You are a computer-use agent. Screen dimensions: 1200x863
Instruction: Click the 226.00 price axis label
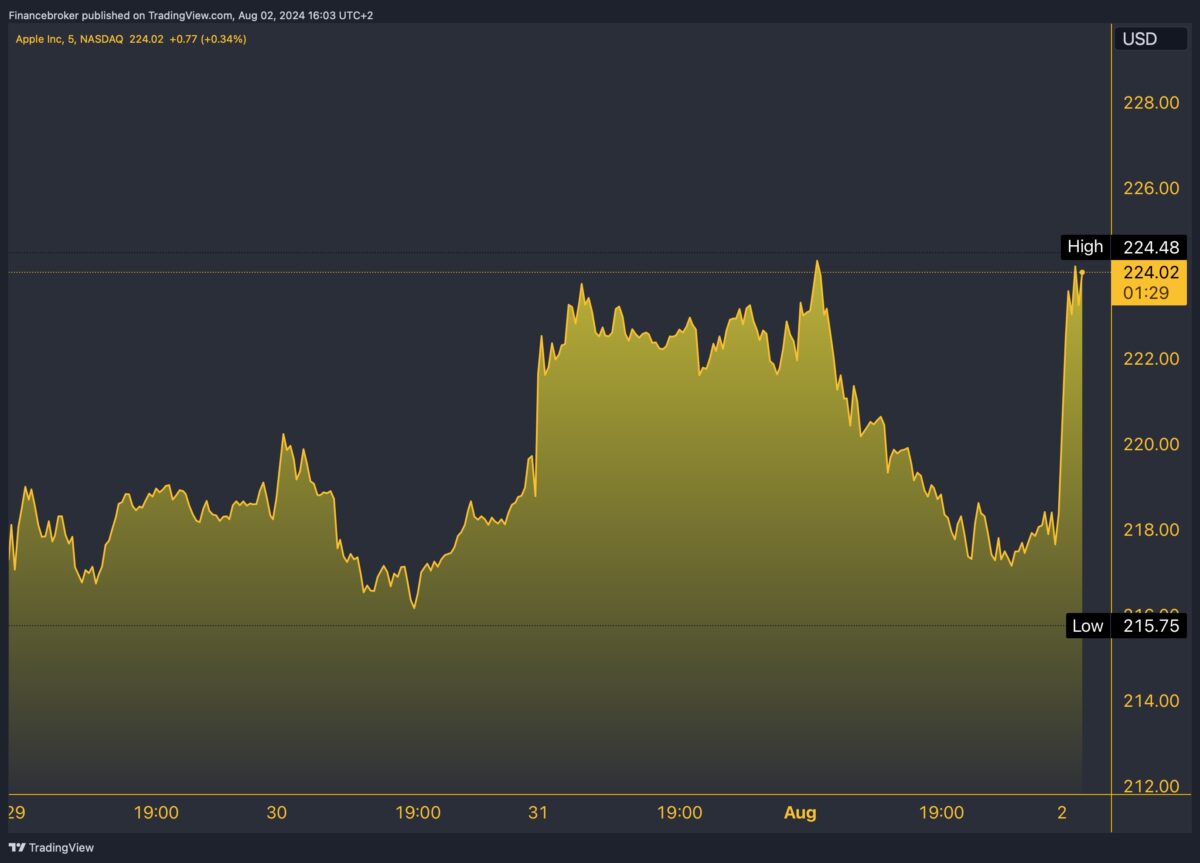[1152, 189]
